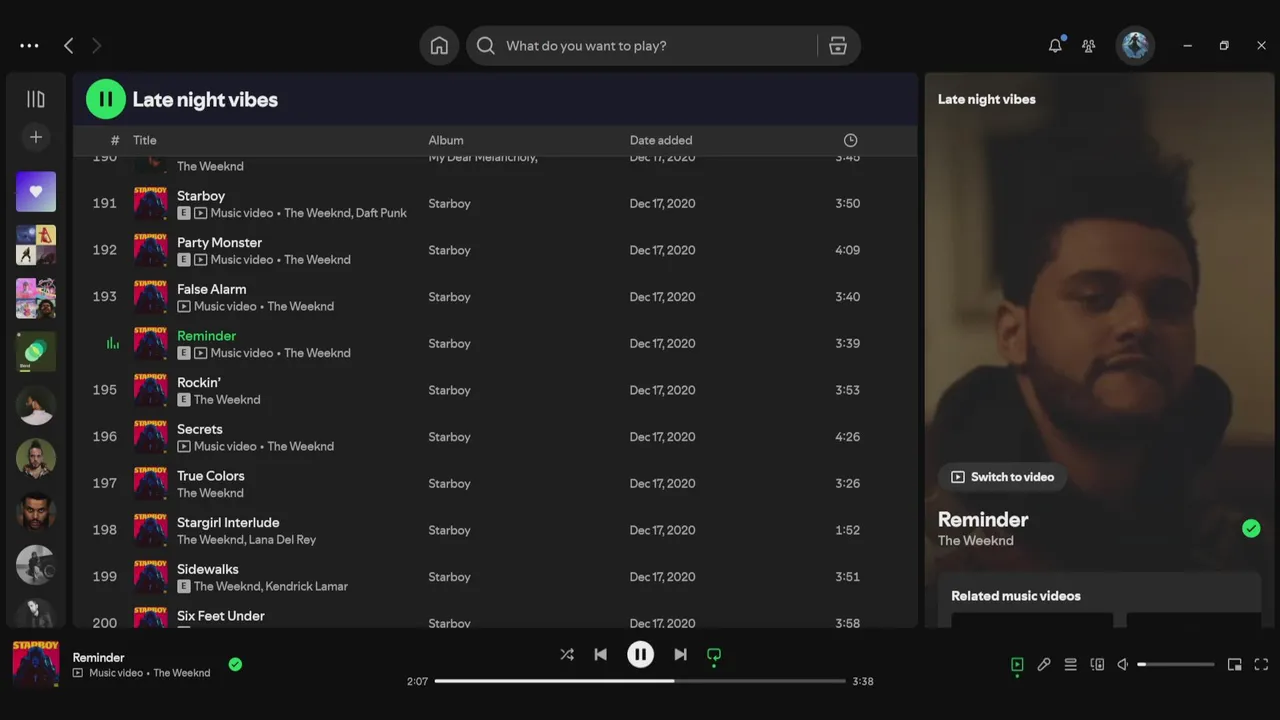Click the Switch to video button
The image size is (1280, 720).
[1002, 477]
